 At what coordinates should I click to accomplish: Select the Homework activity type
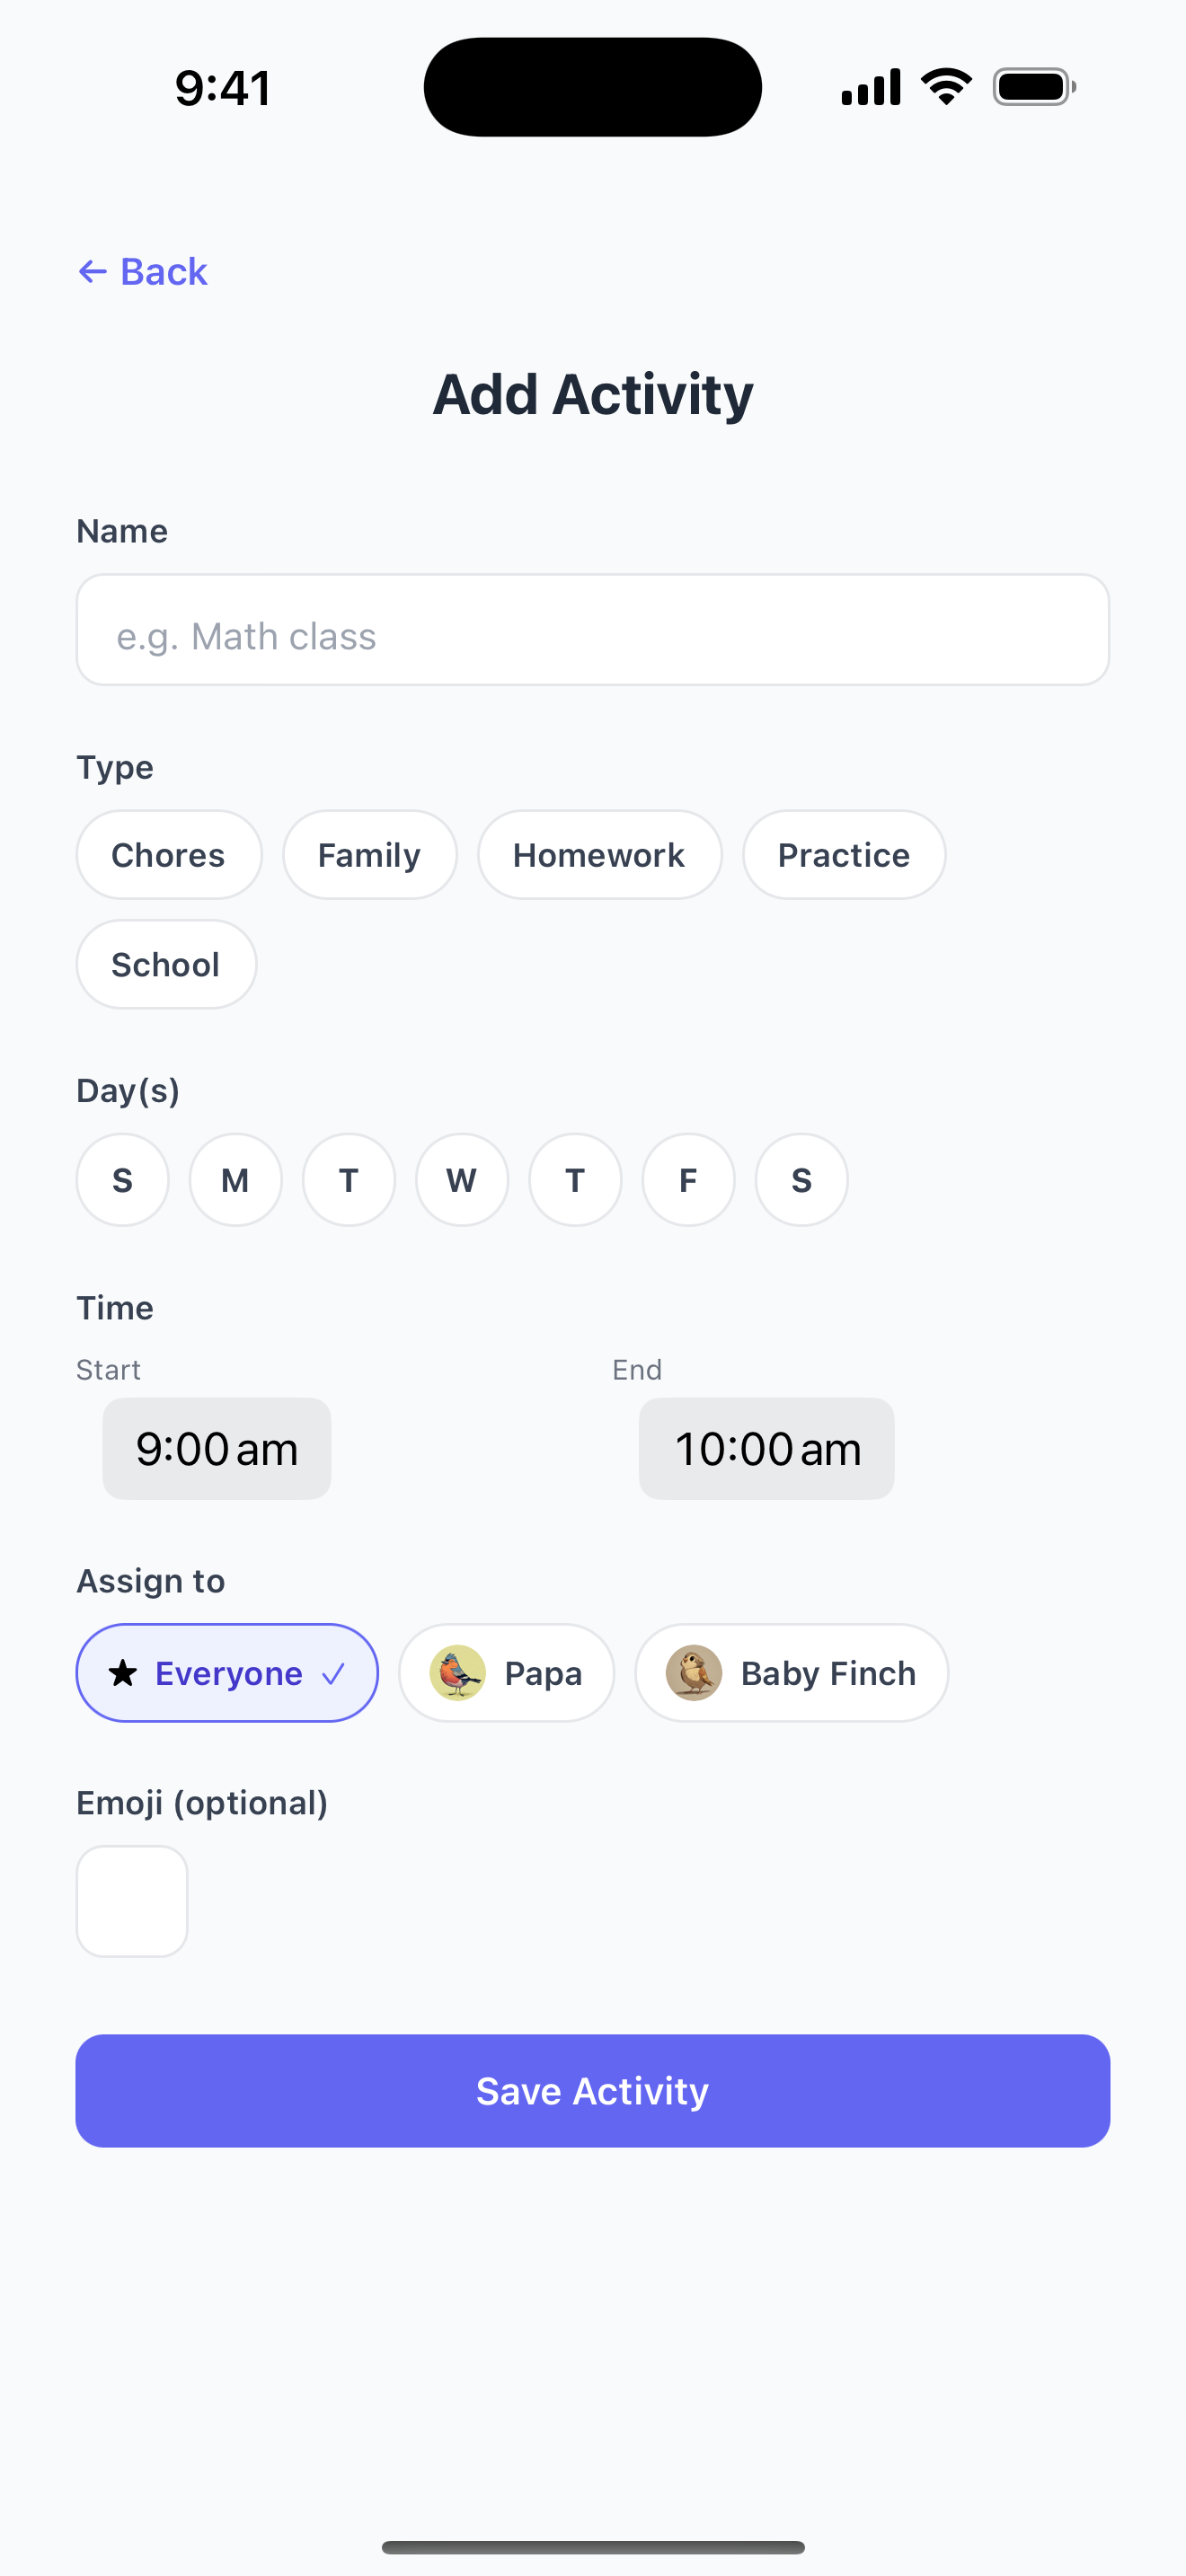pos(599,854)
